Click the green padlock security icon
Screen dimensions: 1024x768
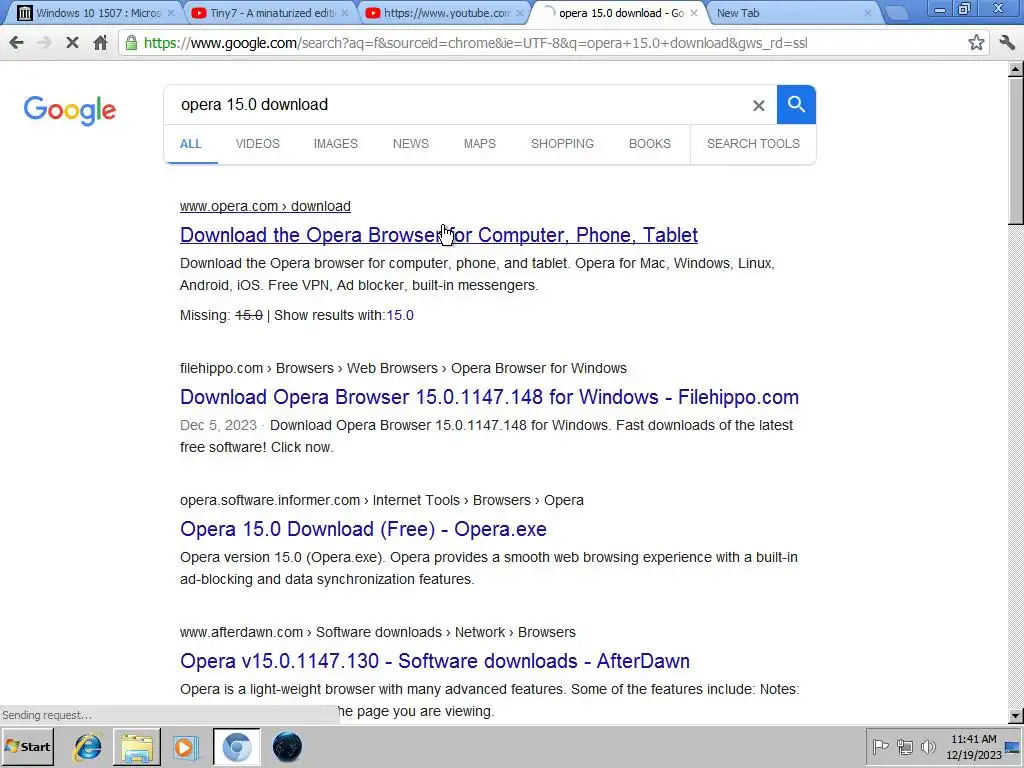coord(131,43)
